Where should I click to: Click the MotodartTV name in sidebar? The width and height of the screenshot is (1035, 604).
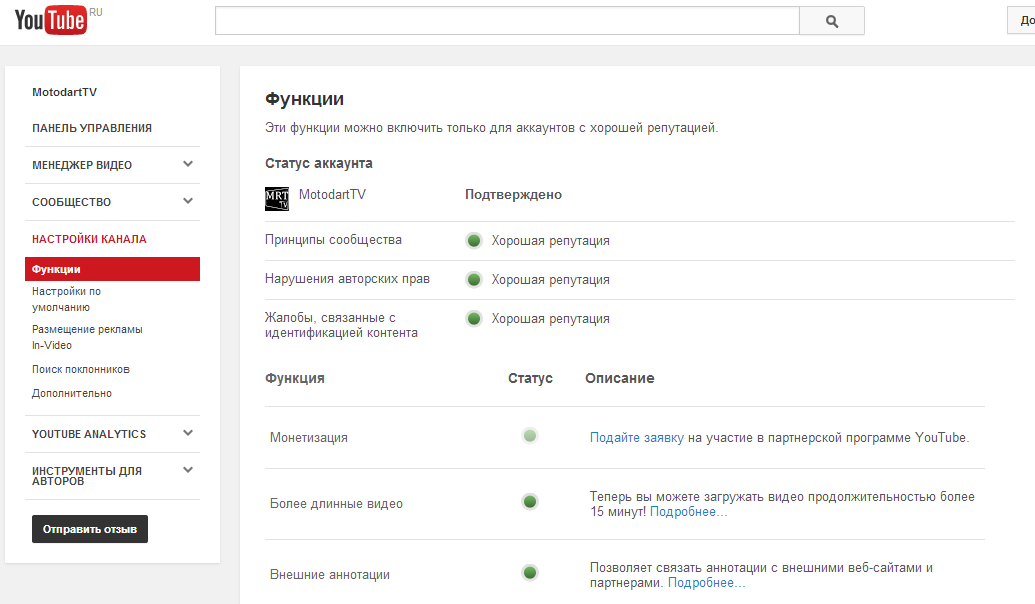pos(65,92)
